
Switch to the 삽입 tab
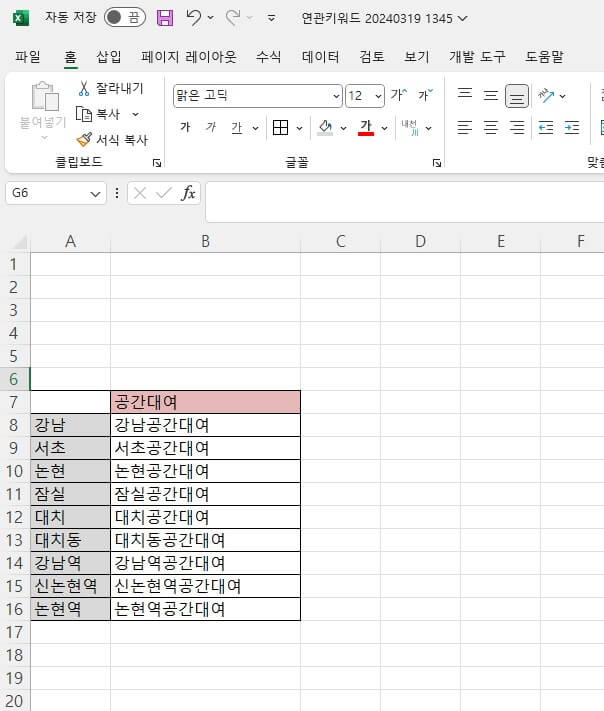[109, 57]
